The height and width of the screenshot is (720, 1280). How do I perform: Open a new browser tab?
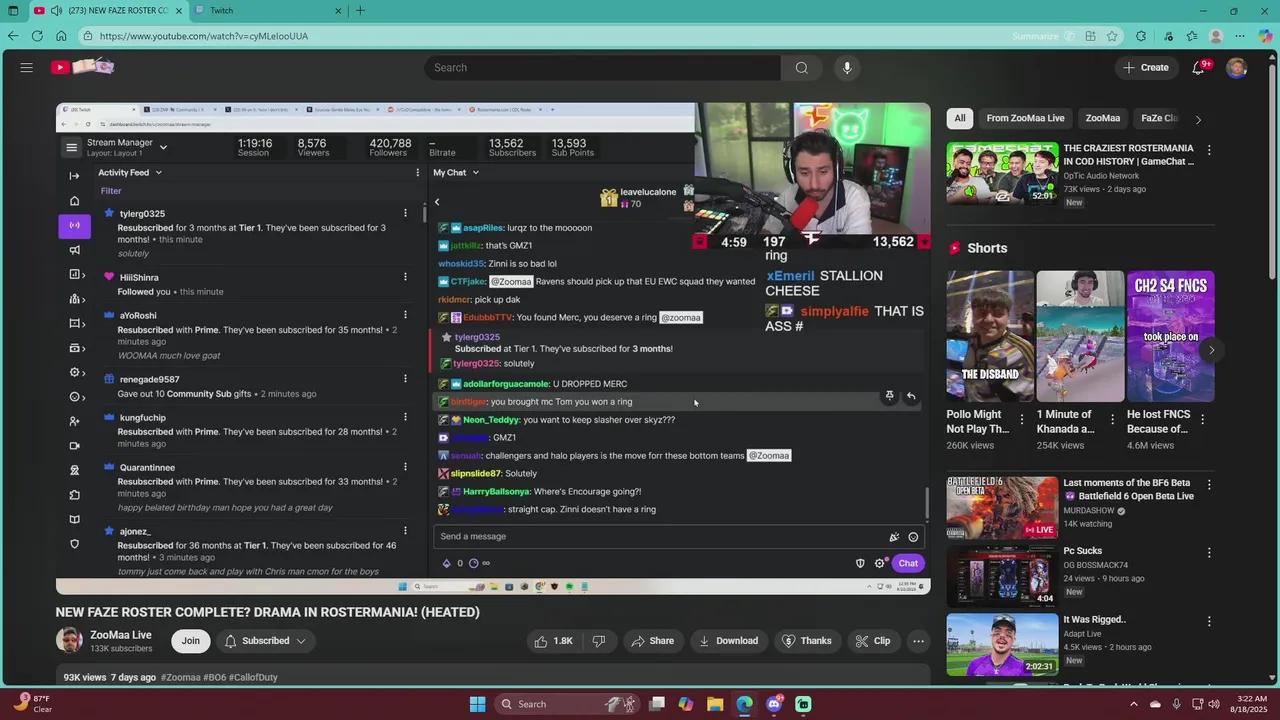[x=360, y=11]
